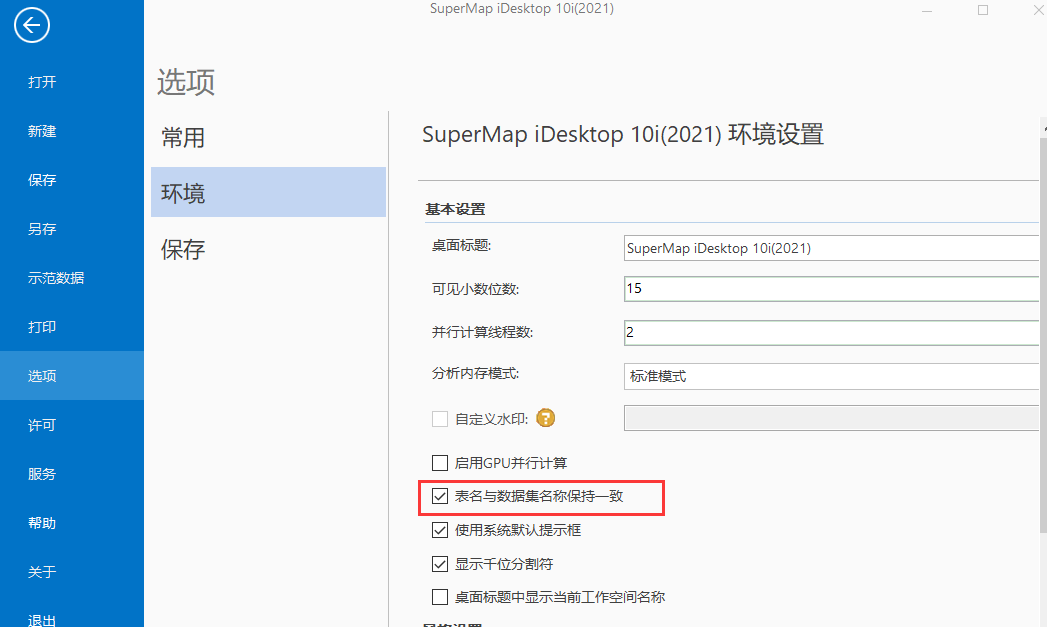Image resolution: width=1047 pixels, height=627 pixels.
Task: Click the 并行计算线程数: label
Action: click(x=482, y=333)
